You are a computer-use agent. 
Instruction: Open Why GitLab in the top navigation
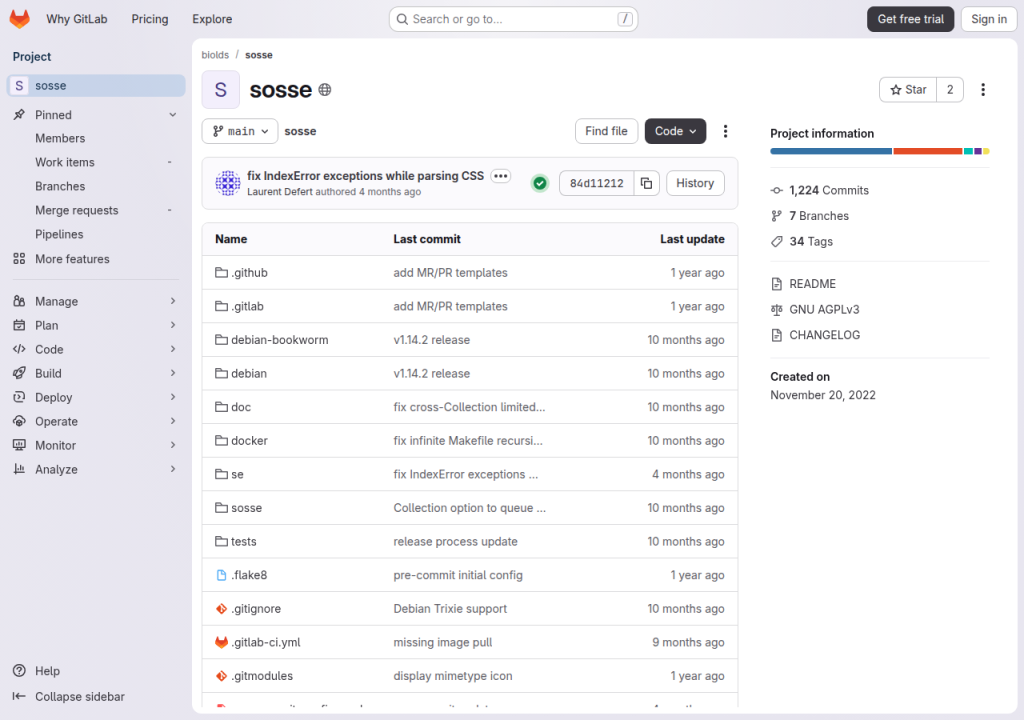click(x=77, y=20)
